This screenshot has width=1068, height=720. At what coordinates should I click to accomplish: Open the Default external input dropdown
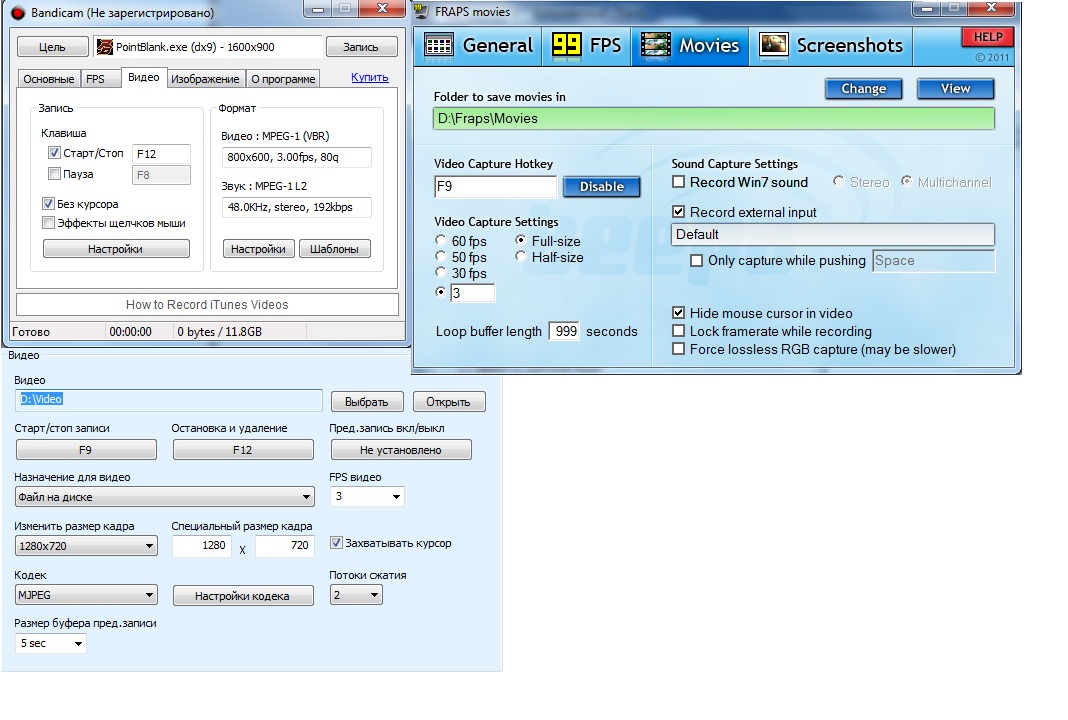coord(833,234)
